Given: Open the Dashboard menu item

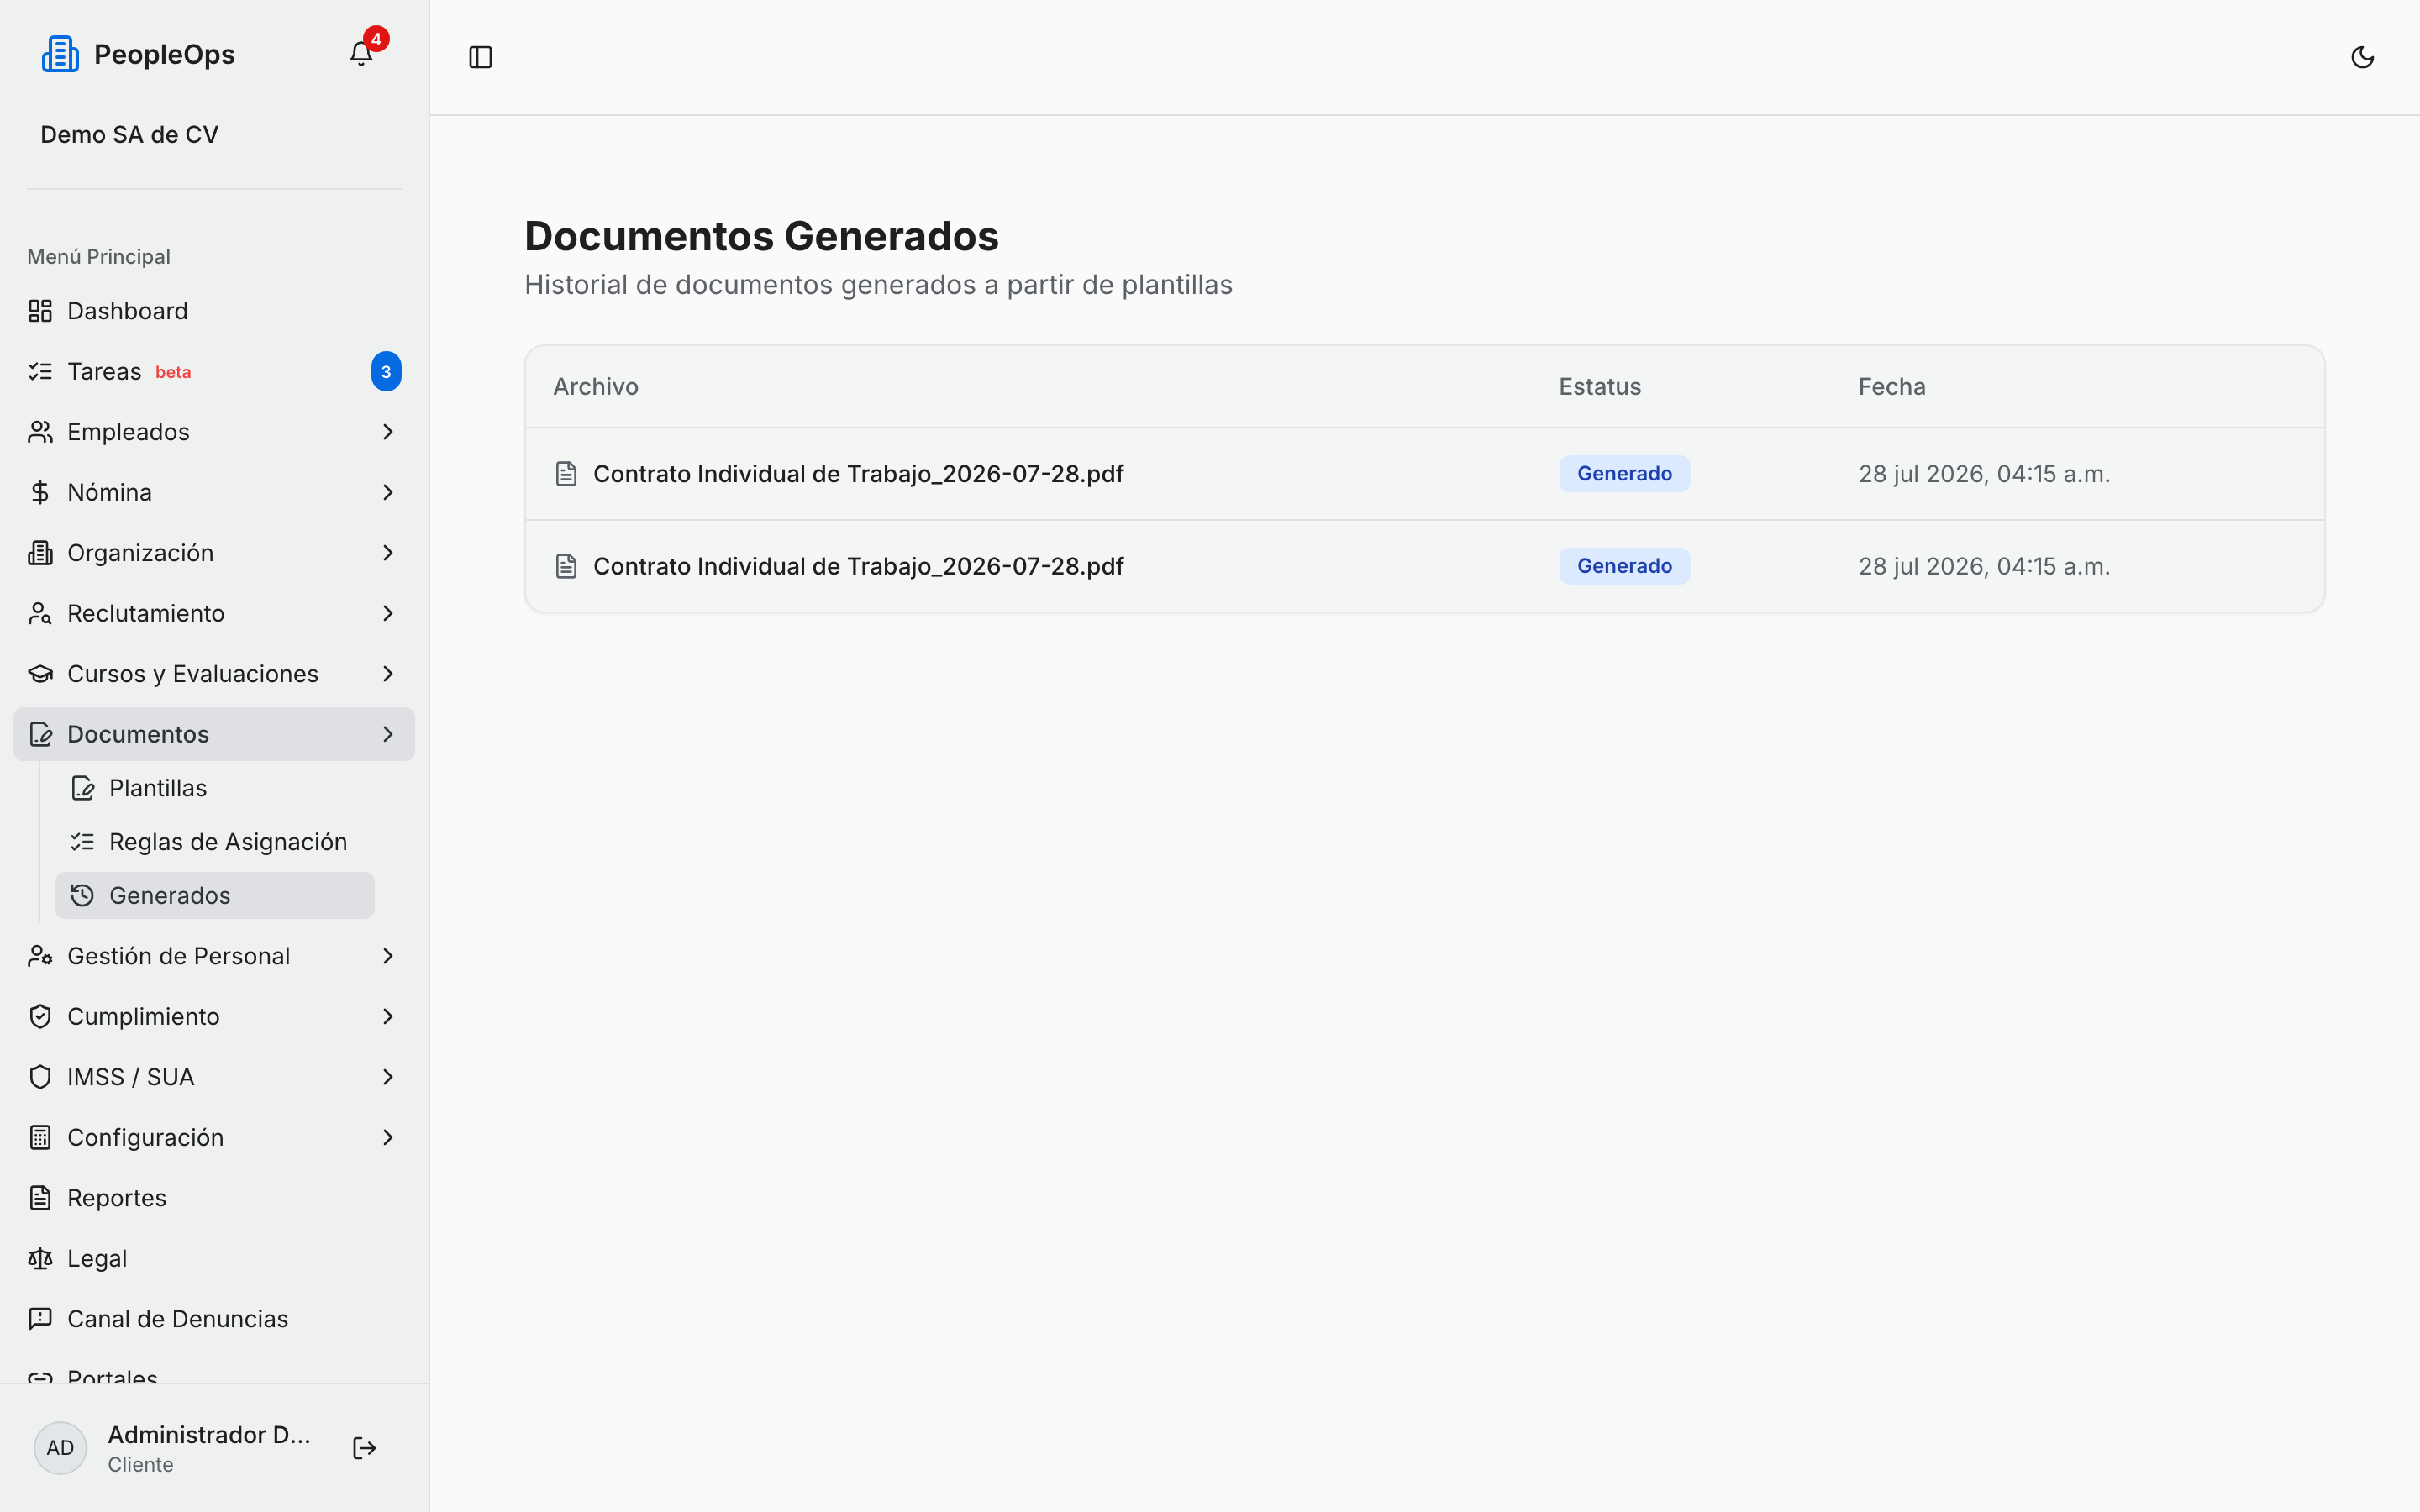Looking at the screenshot, I should click(214, 311).
